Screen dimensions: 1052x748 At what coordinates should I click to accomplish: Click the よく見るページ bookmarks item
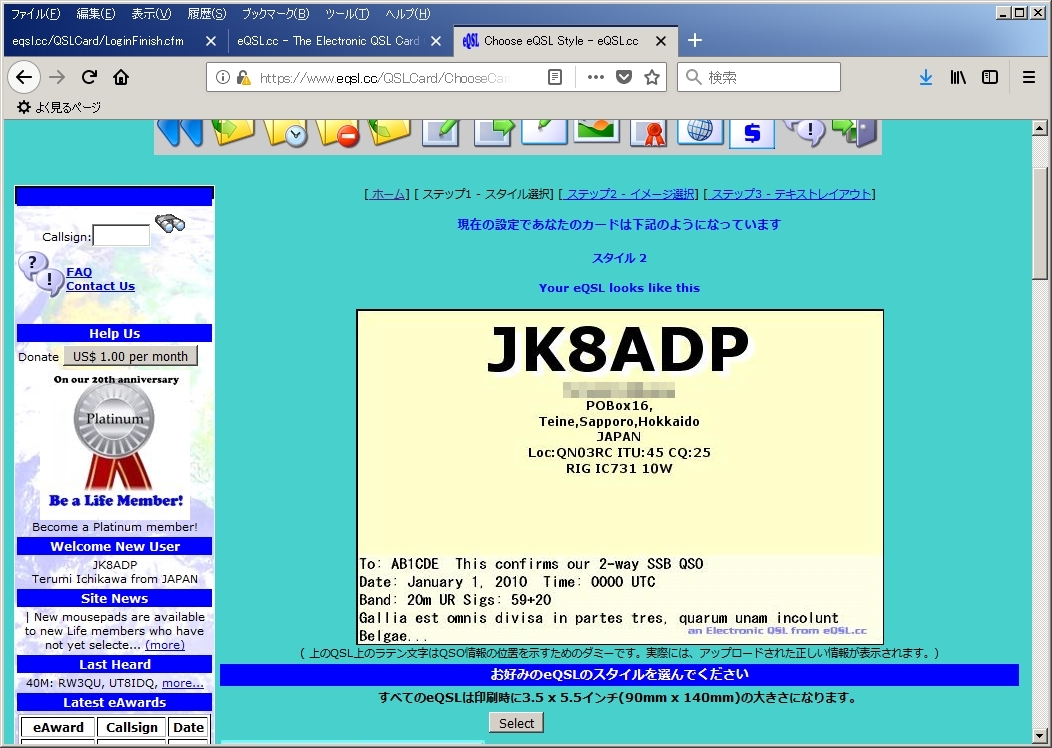(x=59, y=107)
